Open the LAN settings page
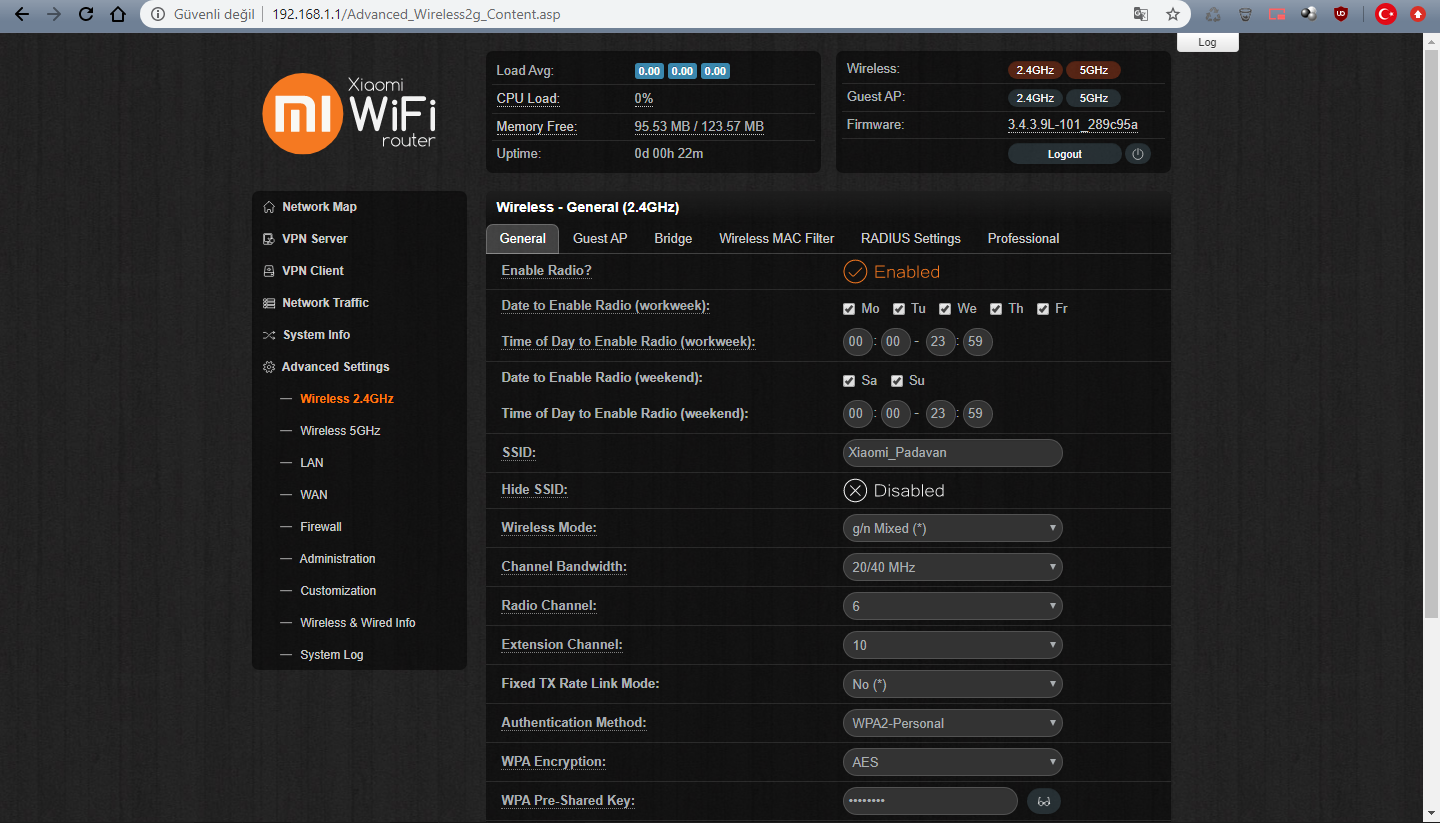 click(x=312, y=463)
